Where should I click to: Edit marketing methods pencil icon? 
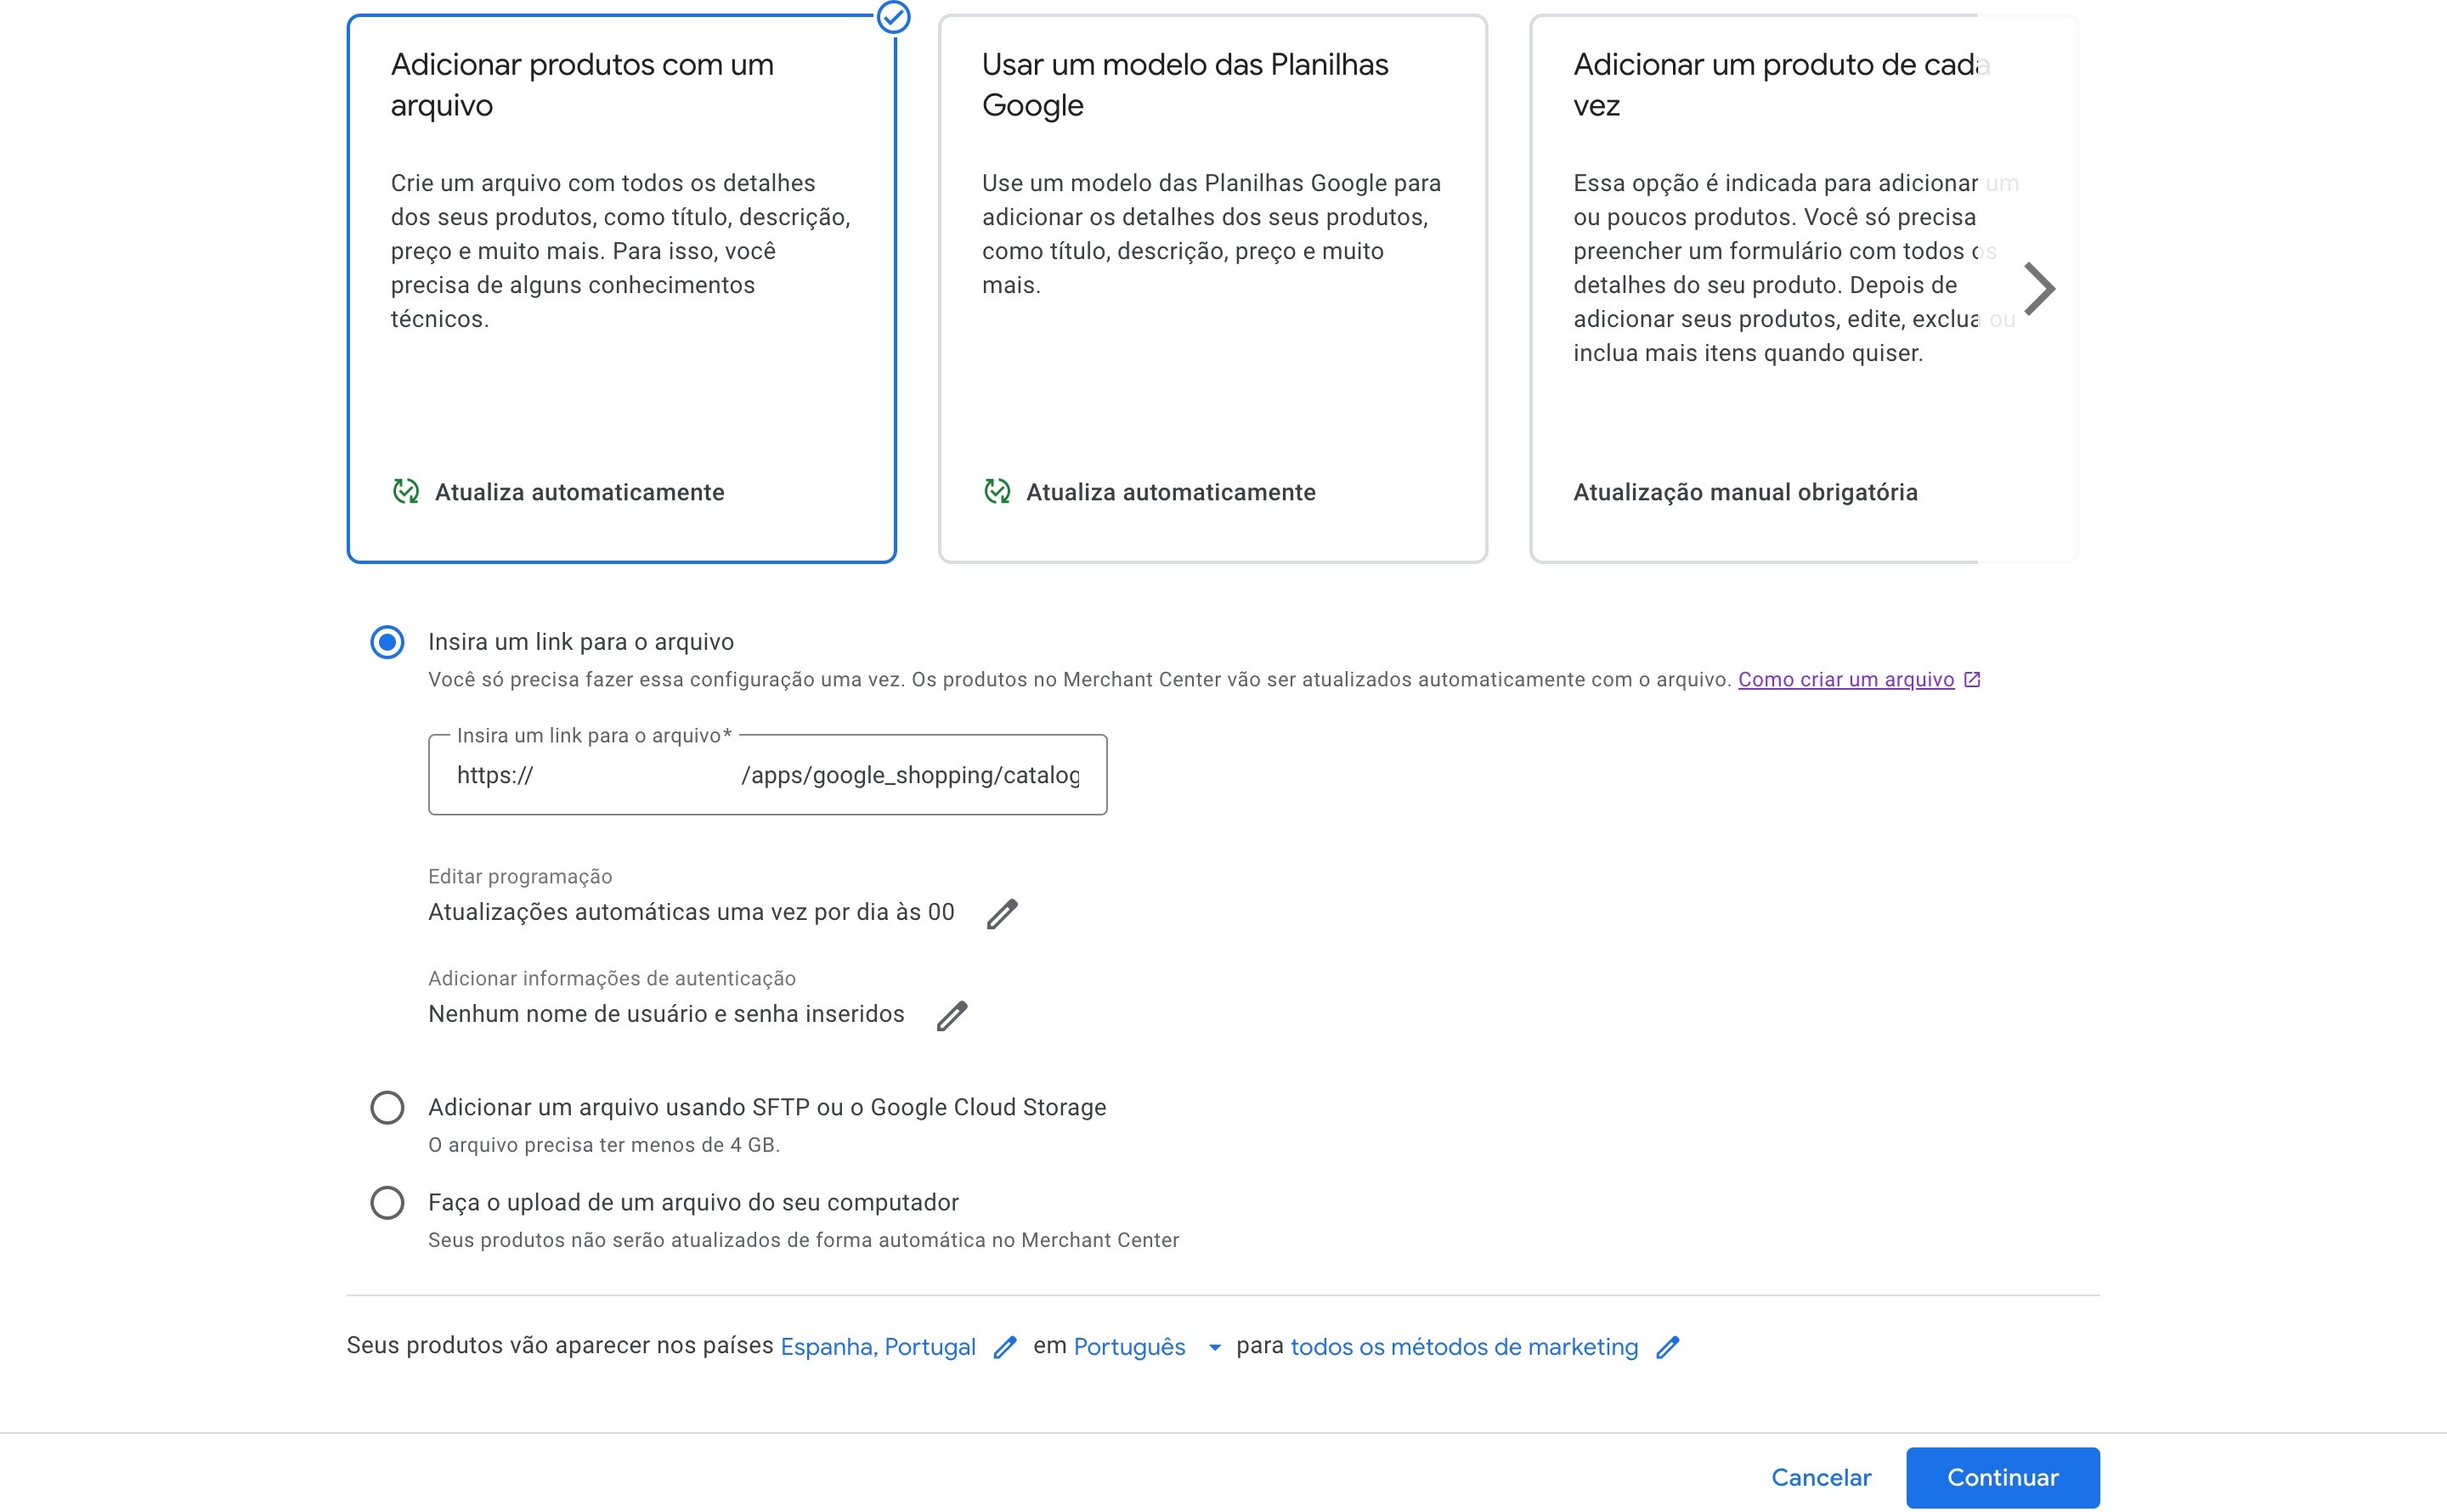tap(1667, 1348)
